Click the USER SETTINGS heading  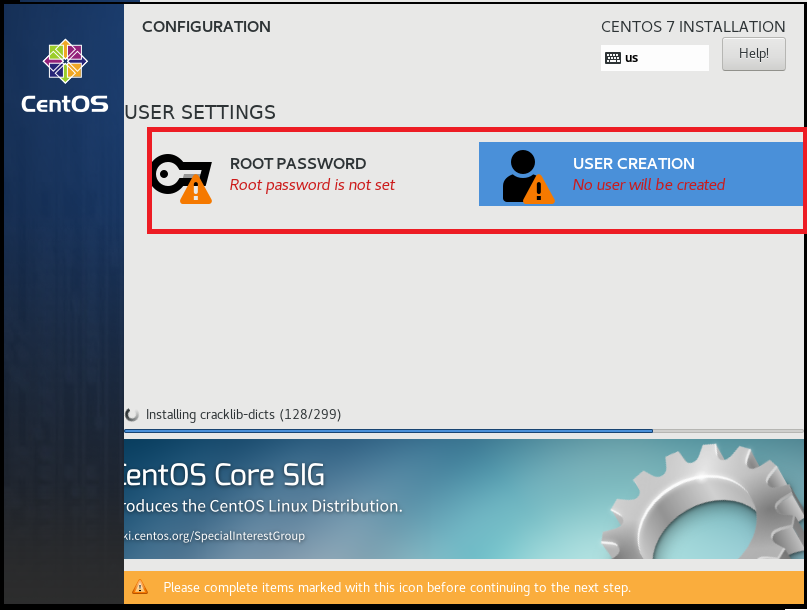coord(200,112)
